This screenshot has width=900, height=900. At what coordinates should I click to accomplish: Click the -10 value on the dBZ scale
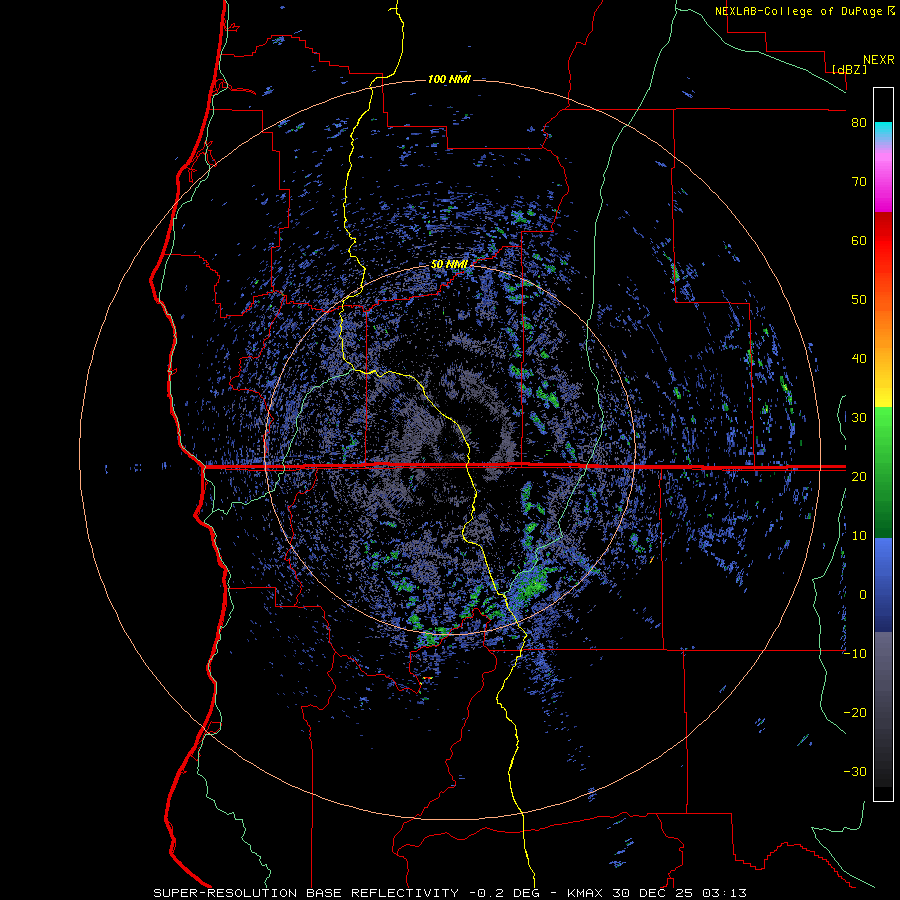coord(855,654)
